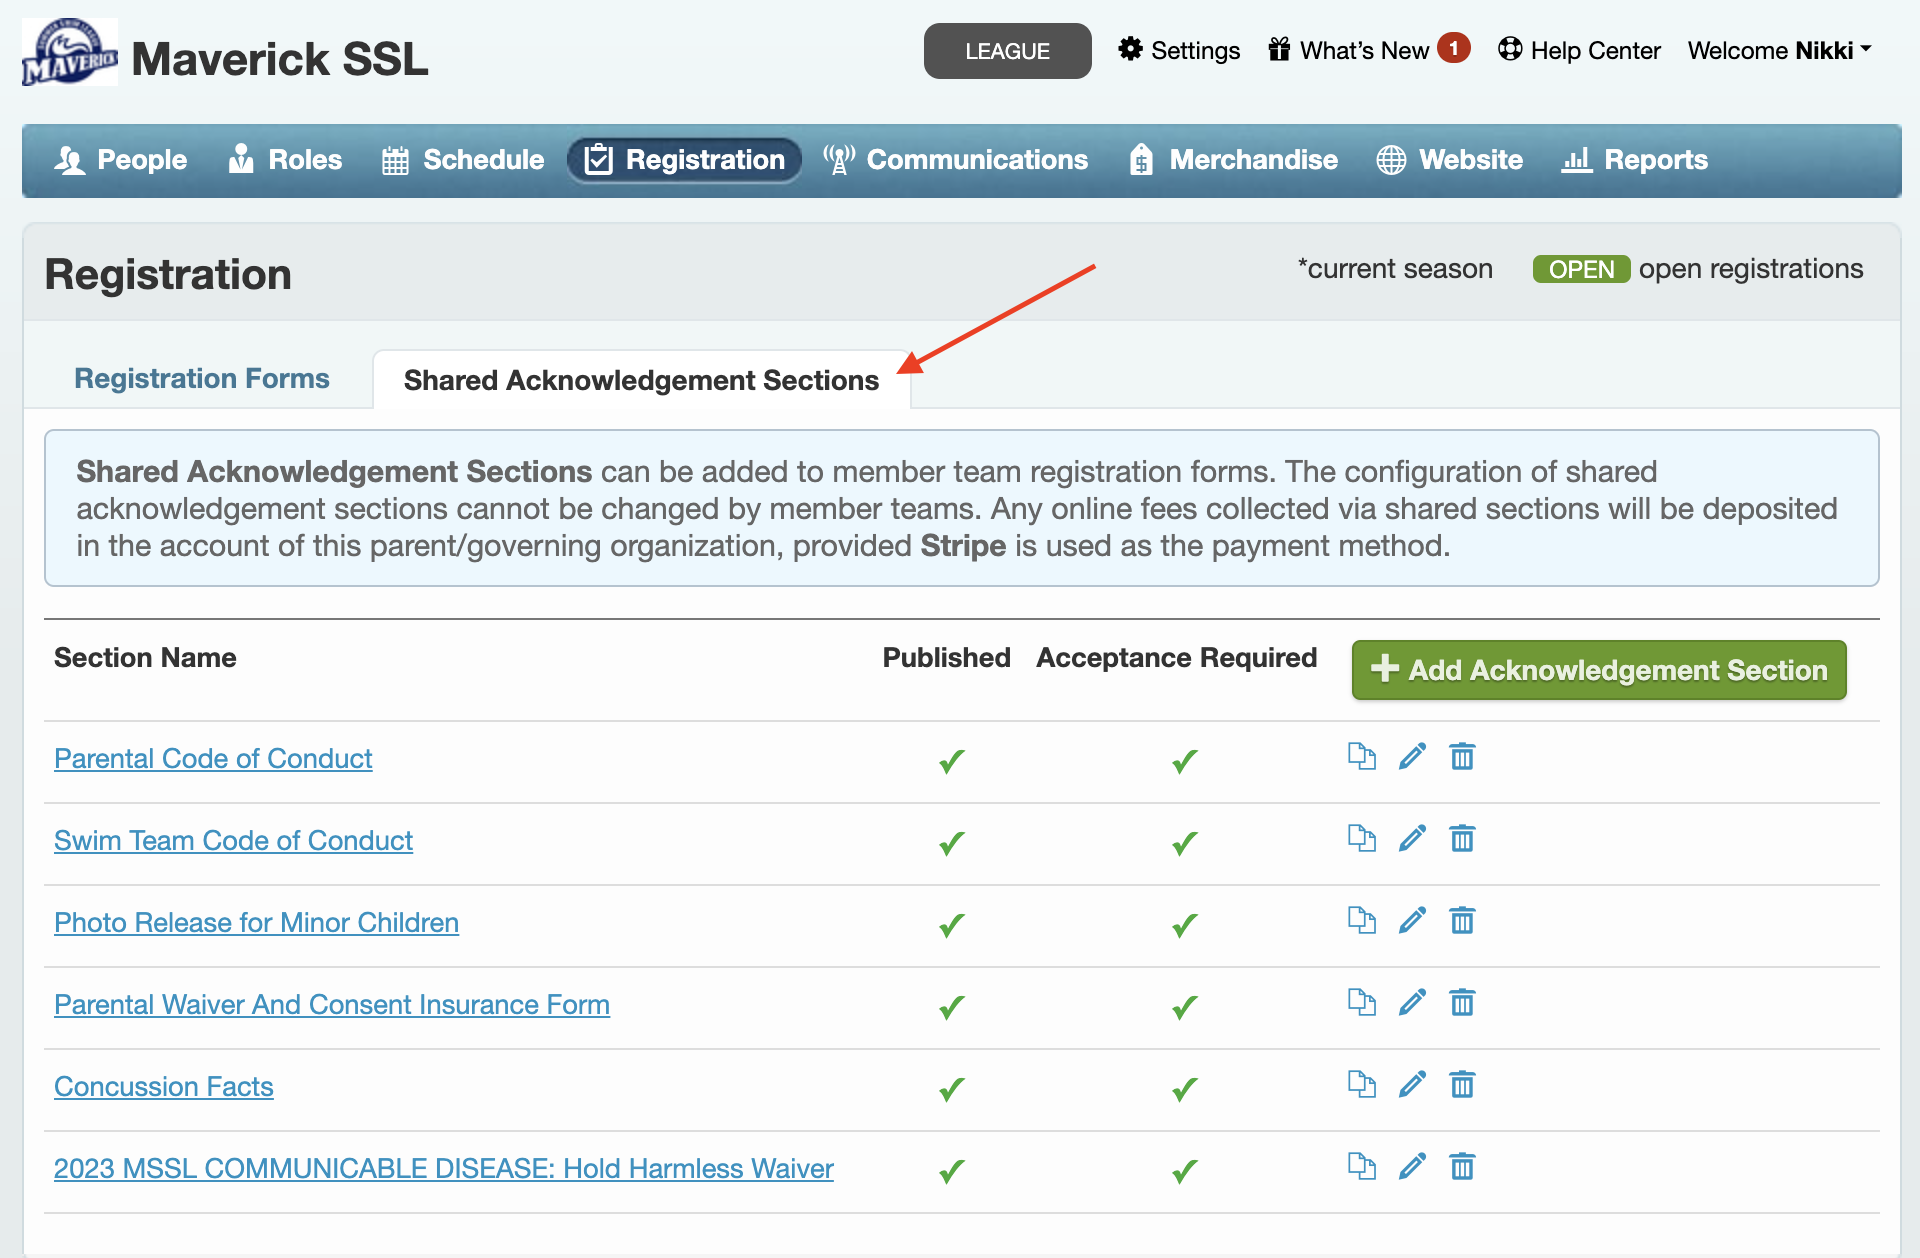This screenshot has height=1258, width=1920.
Task: Delete the Photo Release for Minor Children section
Action: 1462,921
